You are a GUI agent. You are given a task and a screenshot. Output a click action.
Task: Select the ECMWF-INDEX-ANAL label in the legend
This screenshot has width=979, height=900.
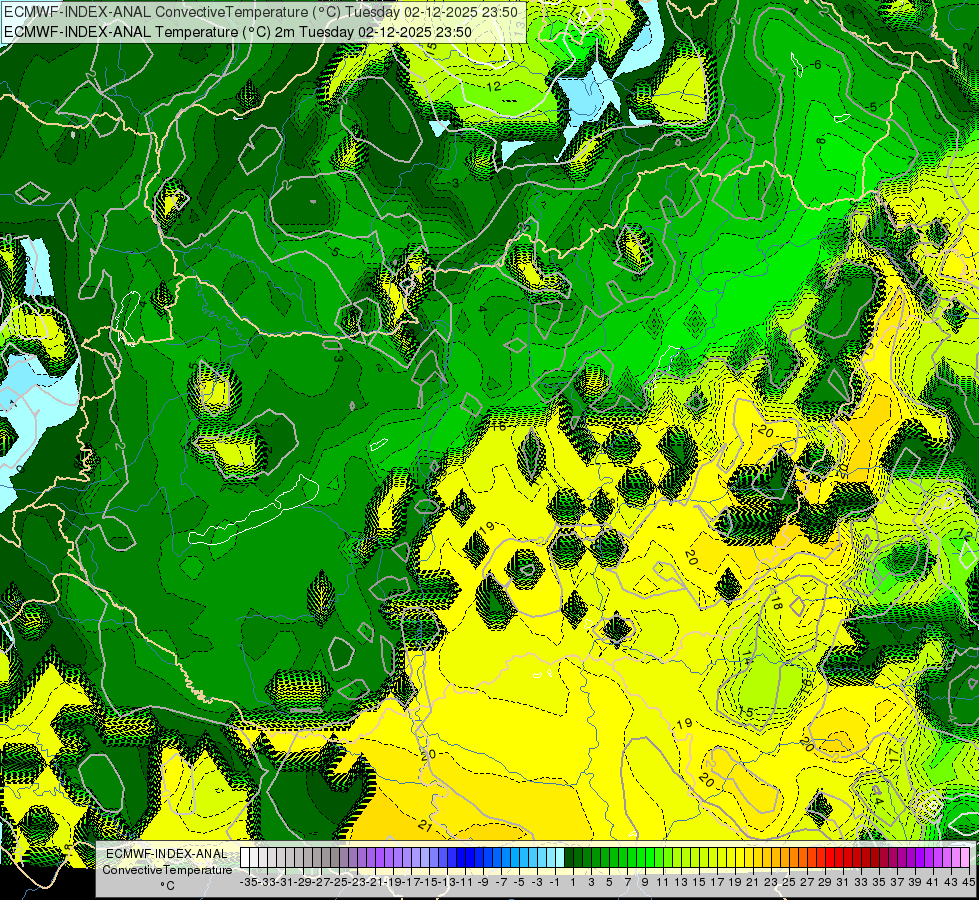point(167,854)
